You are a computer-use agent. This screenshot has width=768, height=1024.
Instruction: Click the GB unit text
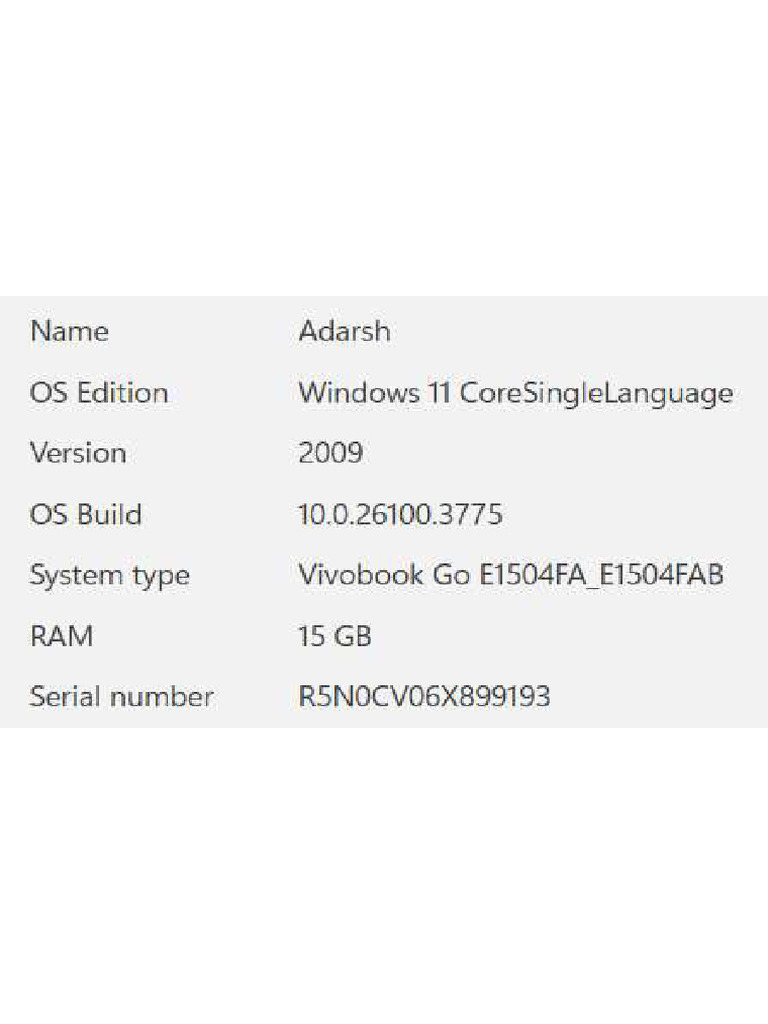click(352, 636)
